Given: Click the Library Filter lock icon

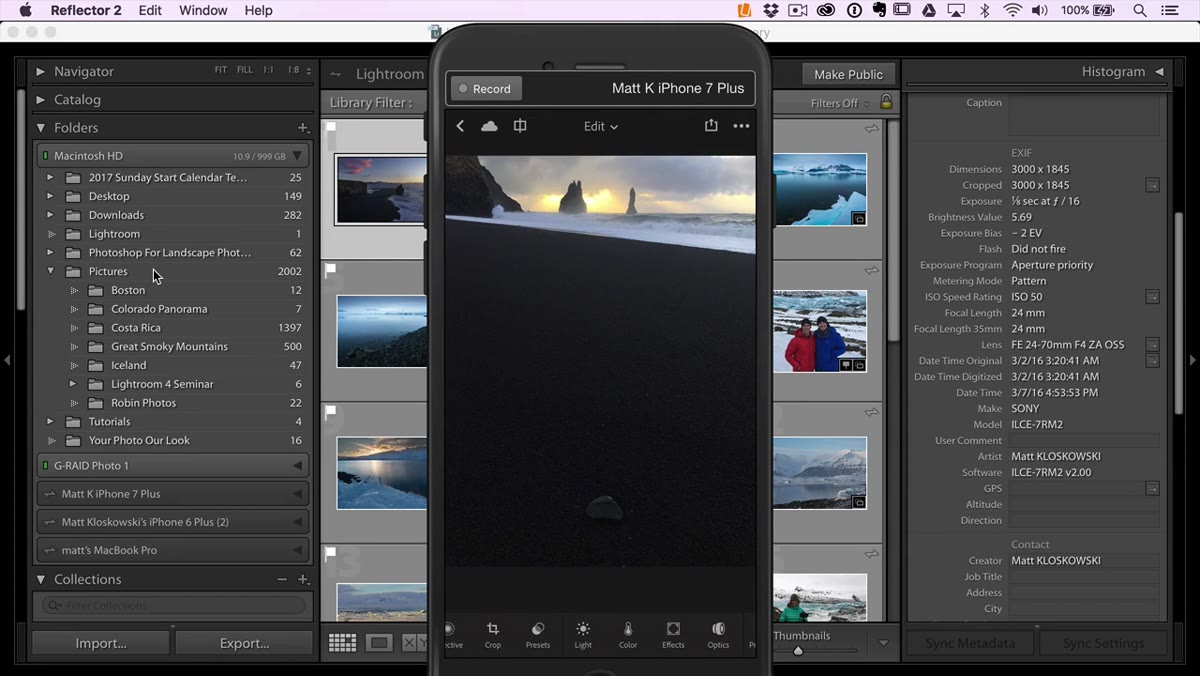Looking at the screenshot, I should [886, 102].
